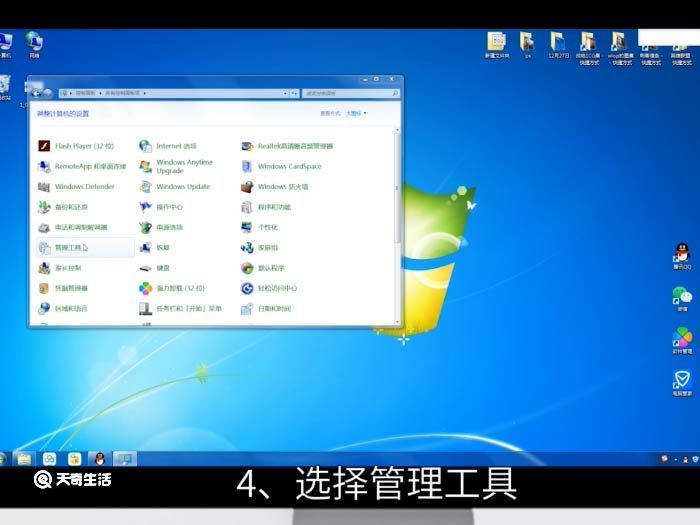The width and height of the screenshot is (700, 525).
Task: Click the address bar refresh button
Action: click(294, 93)
